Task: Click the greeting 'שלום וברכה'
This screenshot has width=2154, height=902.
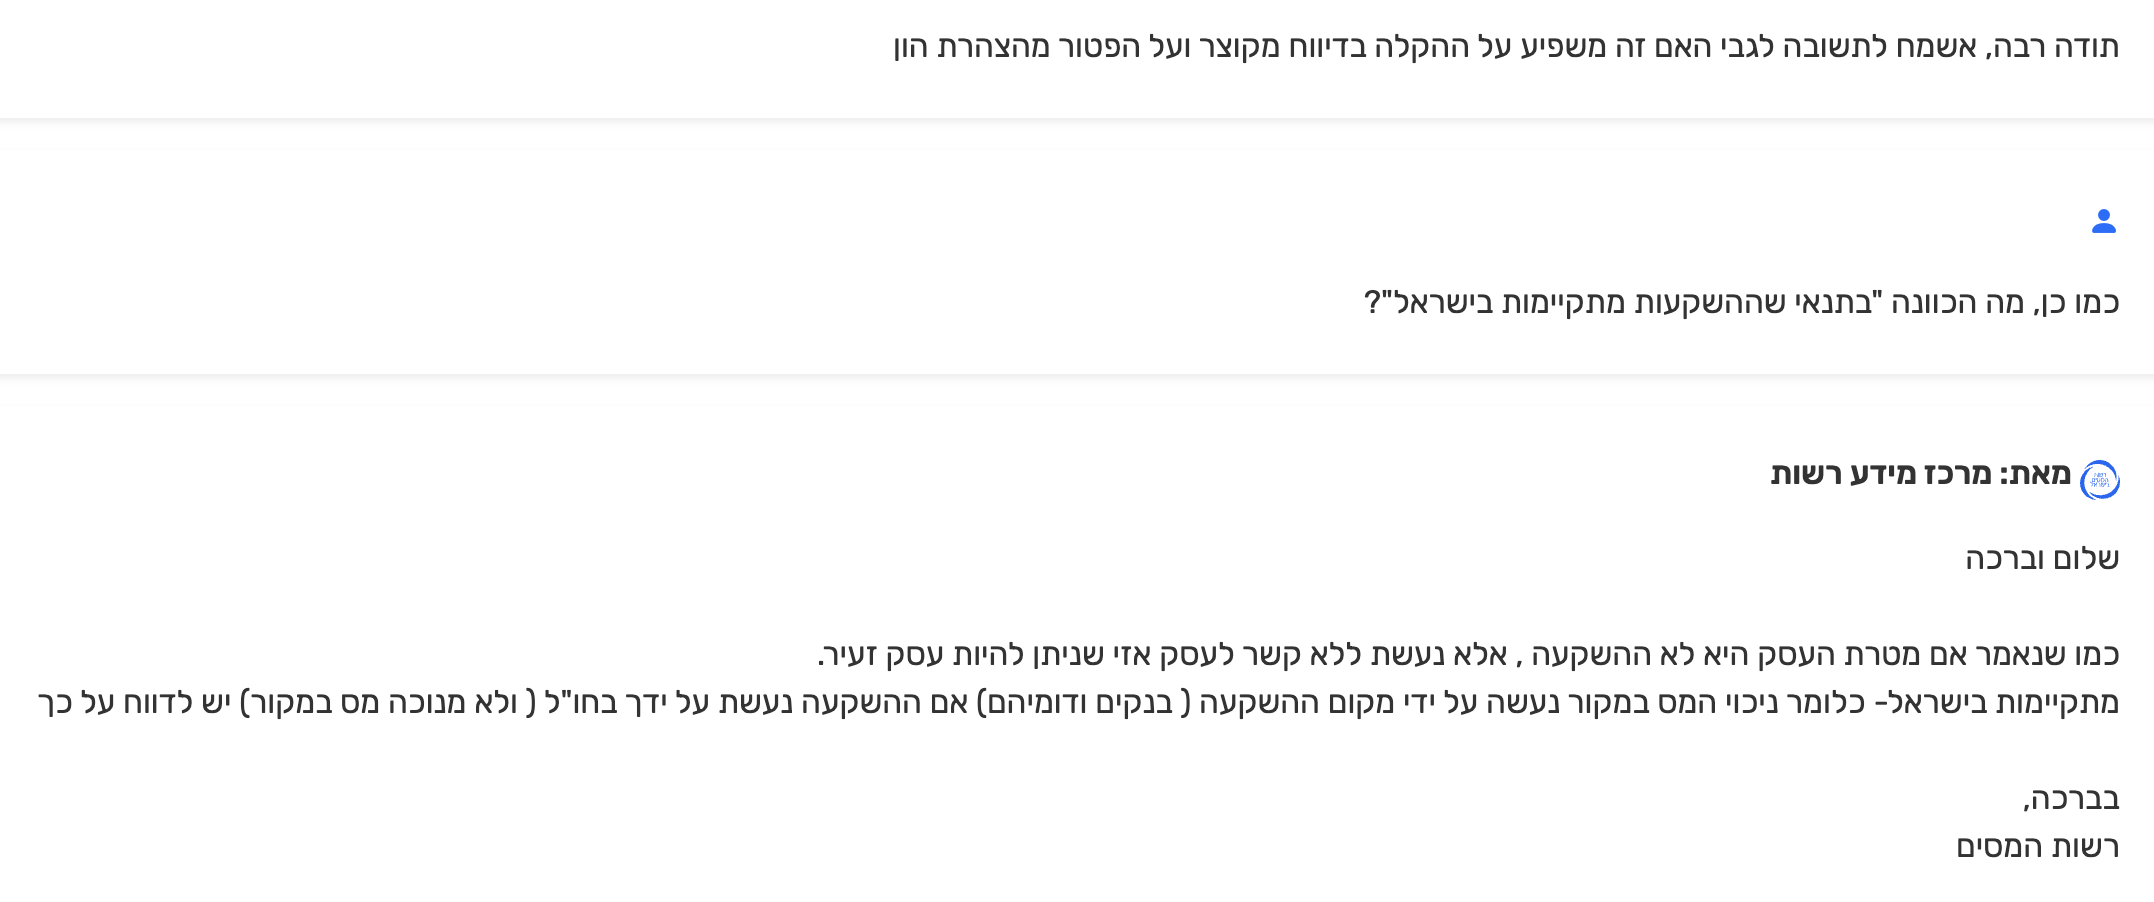Action: coord(2041,558)
